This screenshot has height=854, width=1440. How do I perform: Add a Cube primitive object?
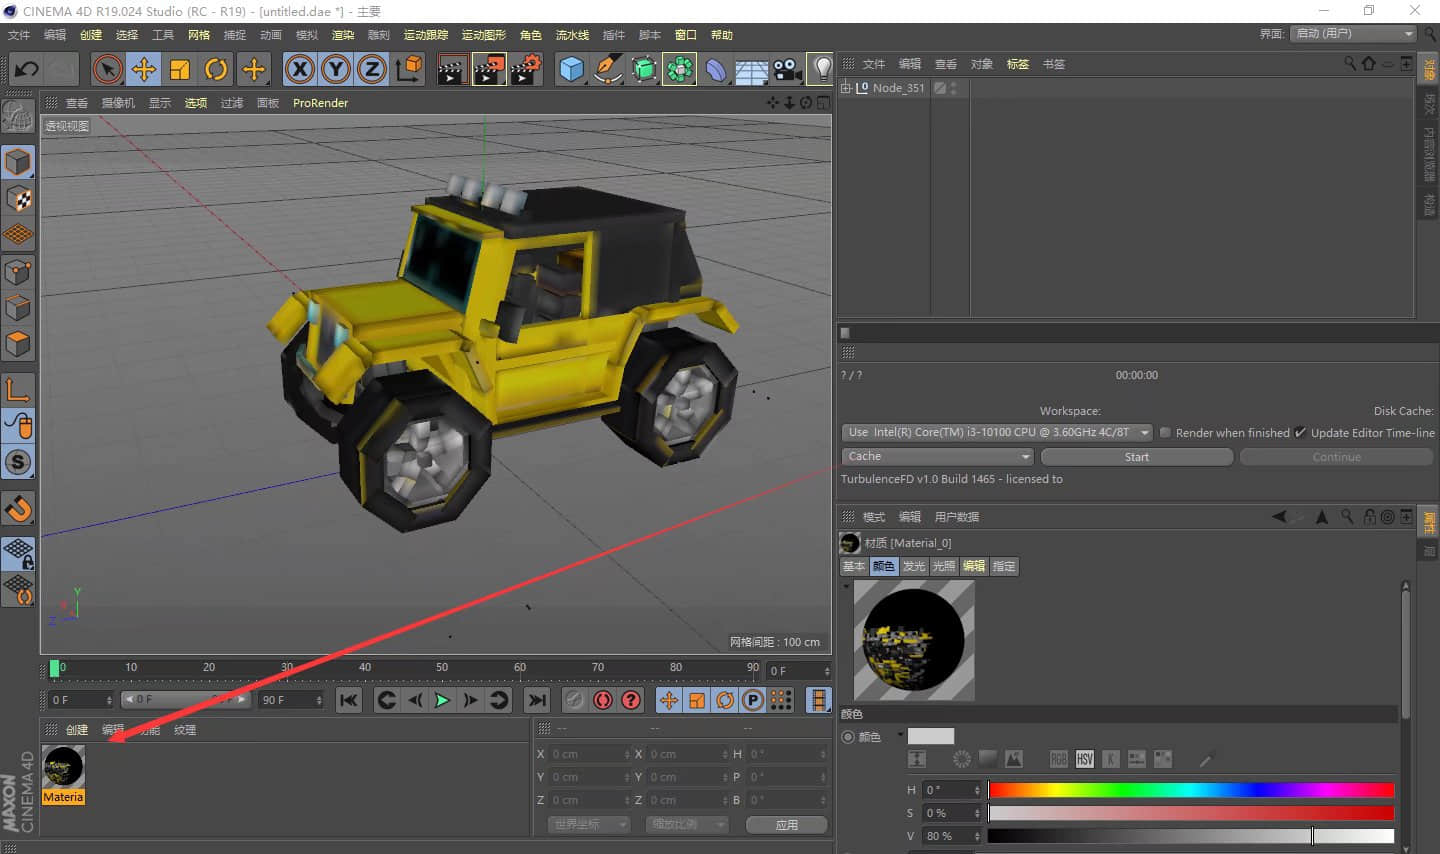[x=571, y=69]
